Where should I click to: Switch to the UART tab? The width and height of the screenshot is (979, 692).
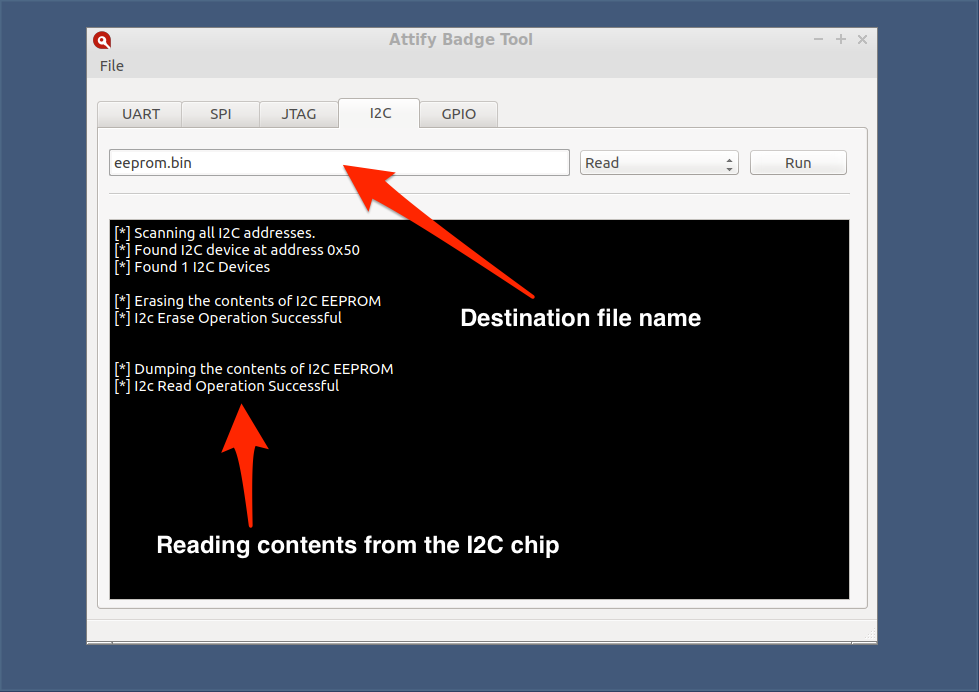coord(139,114)
